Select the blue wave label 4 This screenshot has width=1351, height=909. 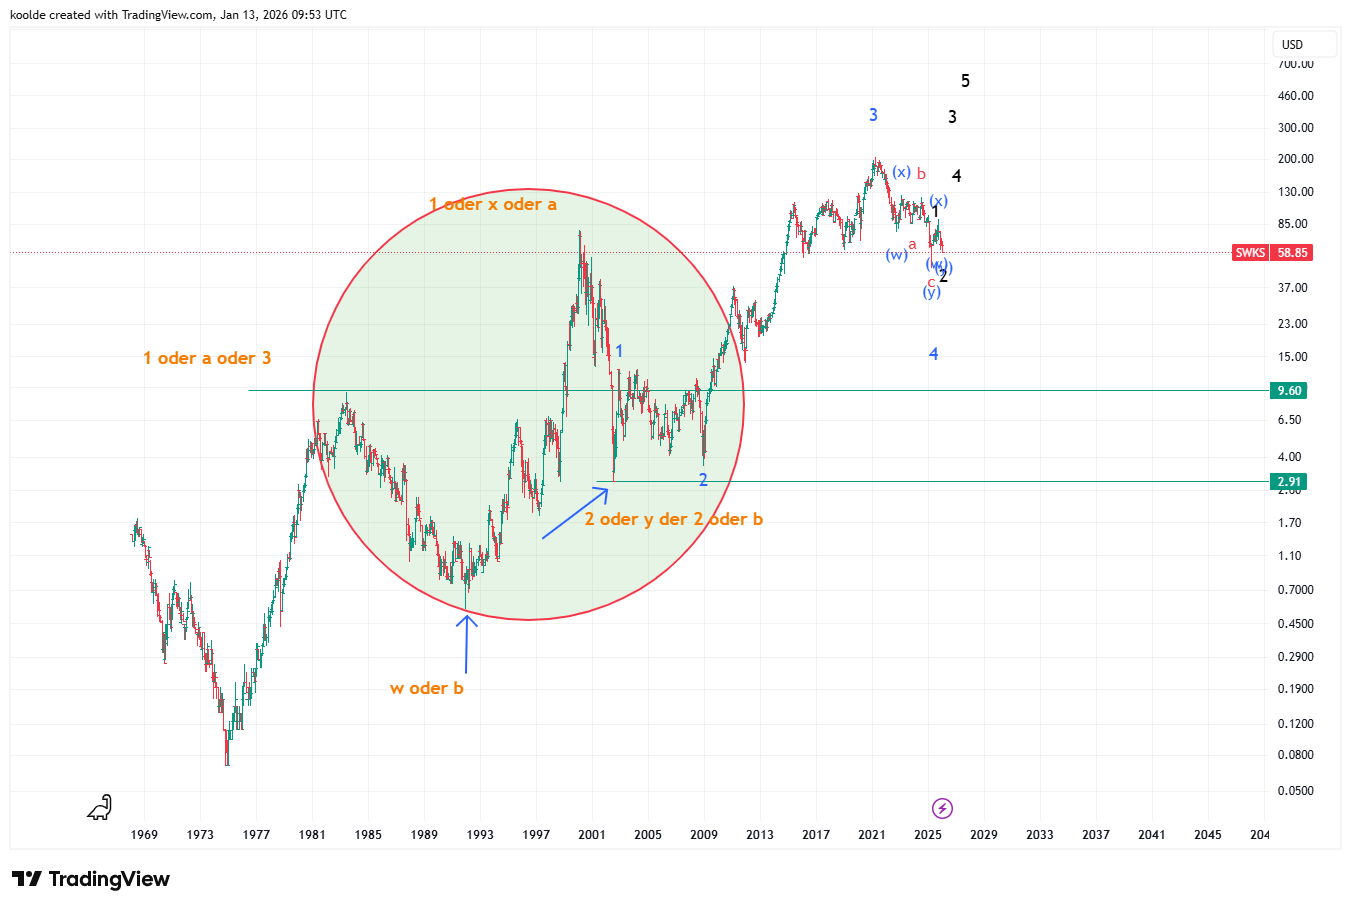pyautogui.click(x=933, y=354)
